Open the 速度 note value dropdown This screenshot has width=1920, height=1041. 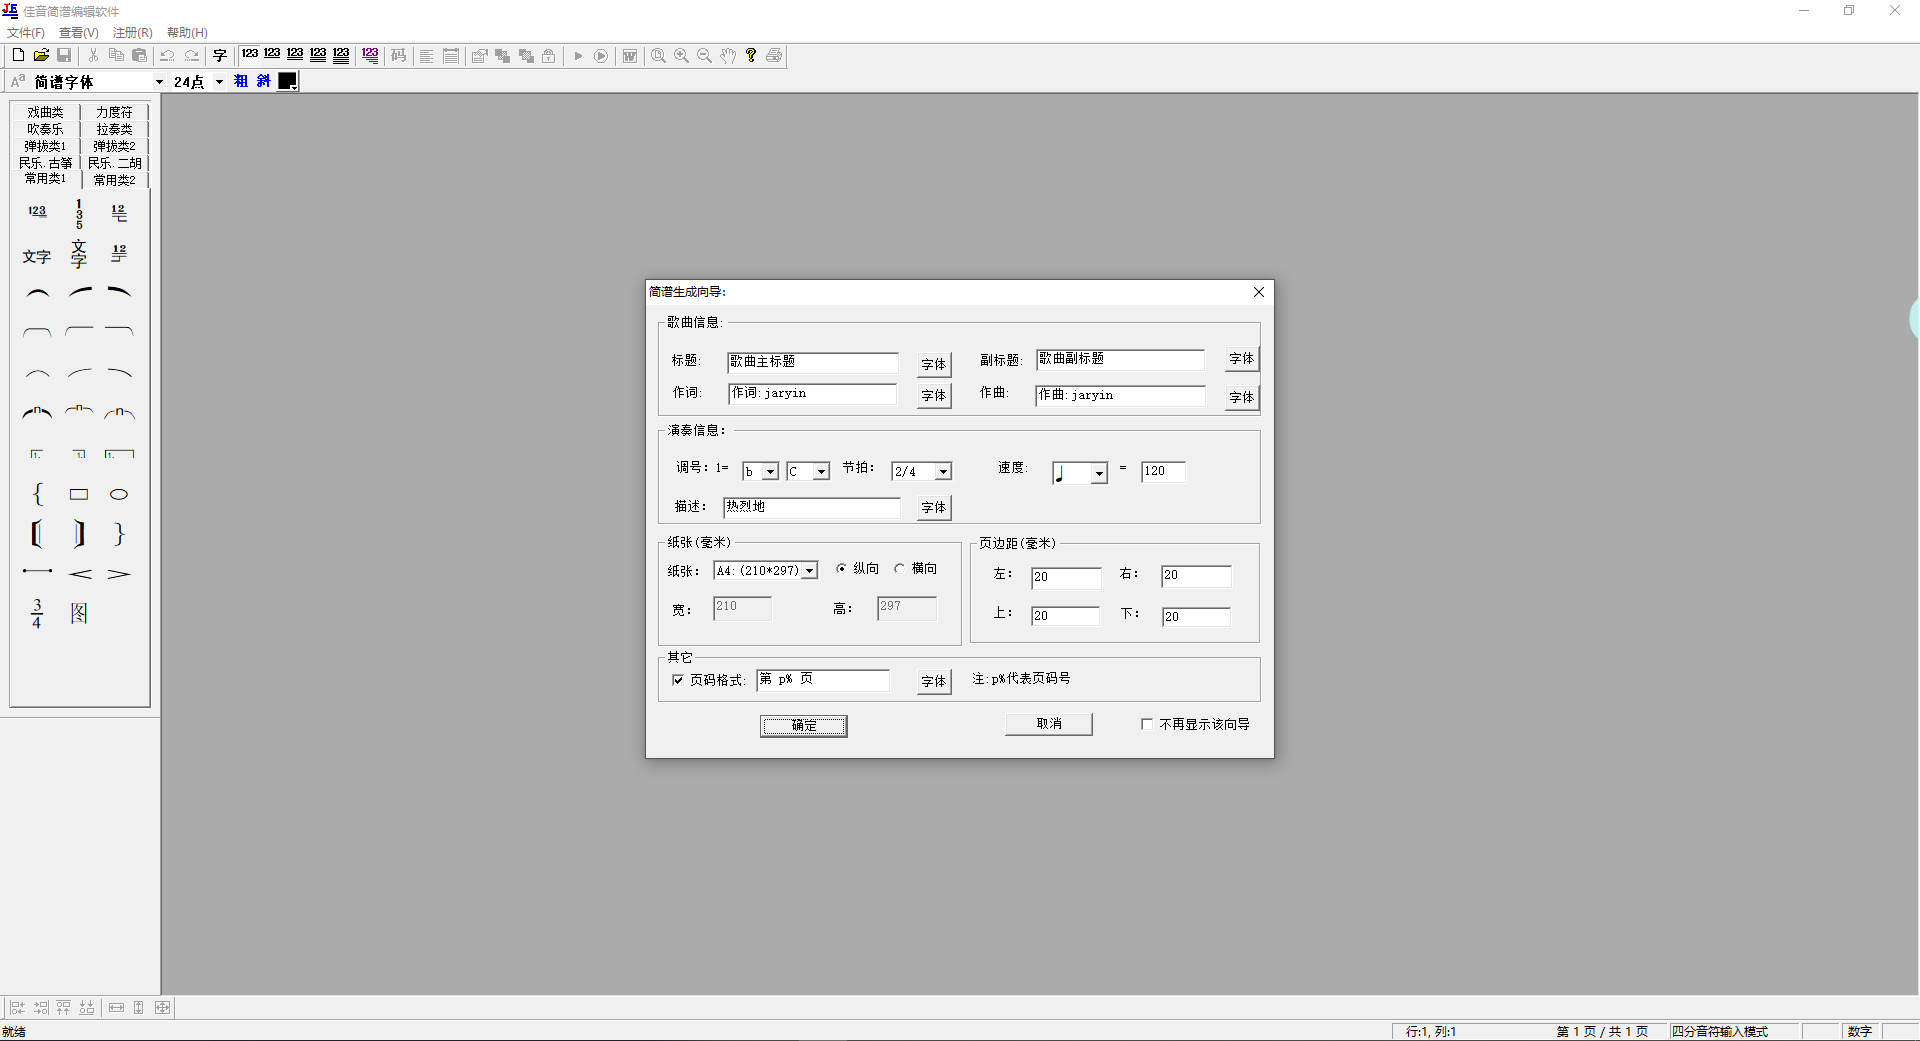point(1099,473)
